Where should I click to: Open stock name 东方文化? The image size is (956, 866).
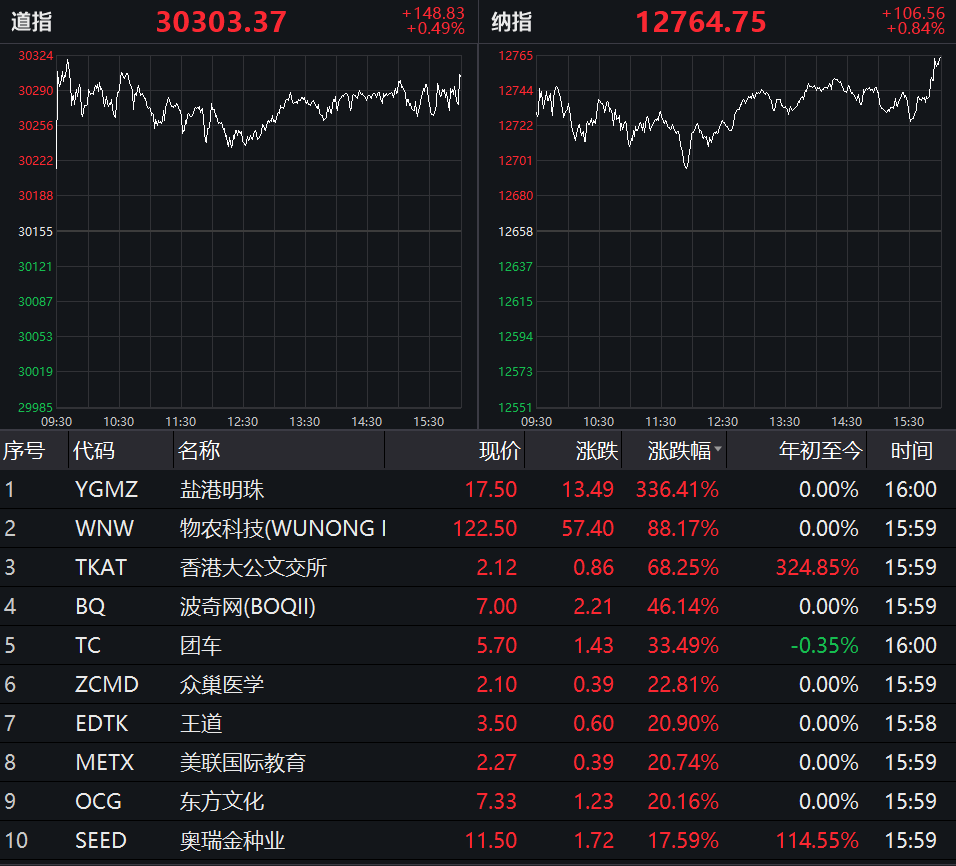pyautogui.click(x=222, y=802)
